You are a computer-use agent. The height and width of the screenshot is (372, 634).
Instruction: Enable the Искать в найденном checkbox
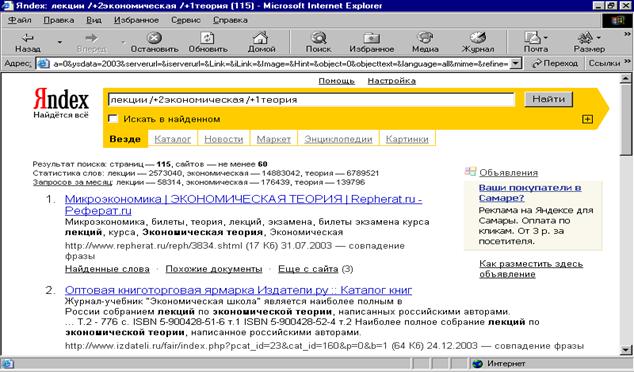pyautogui.click(x=113, y=119)
